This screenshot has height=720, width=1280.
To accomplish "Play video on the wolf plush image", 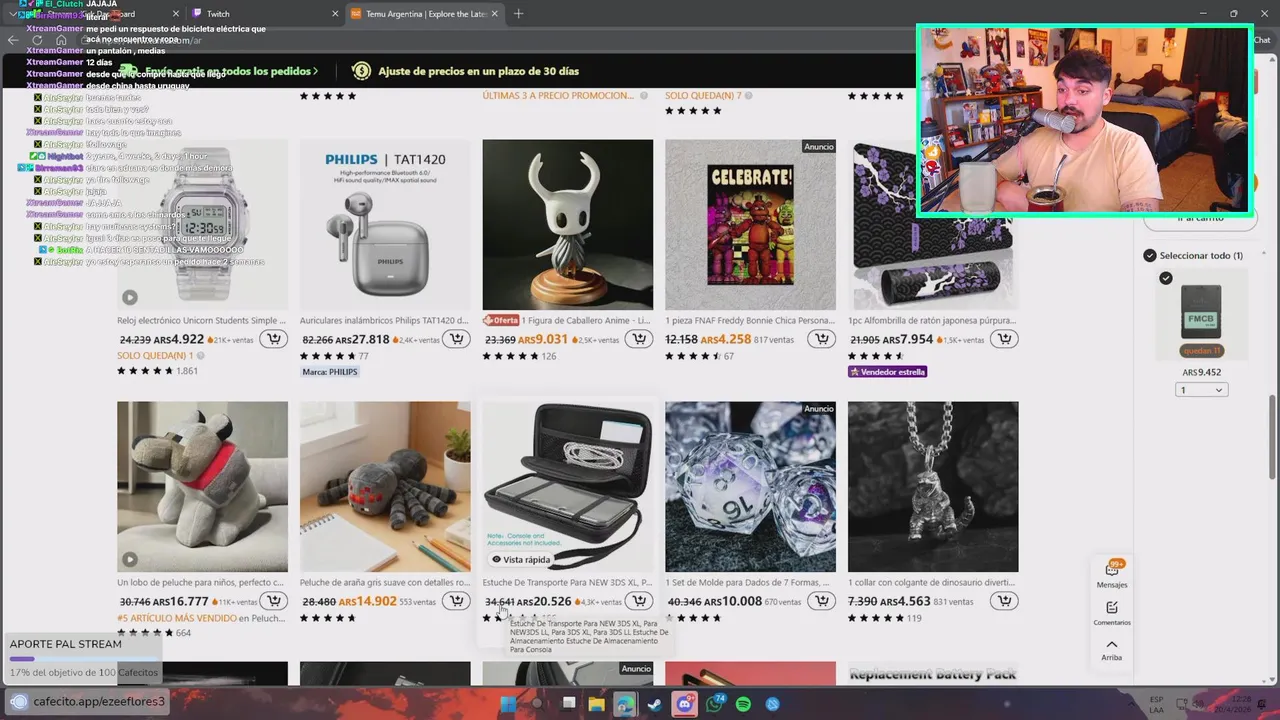I will [130, 559].
